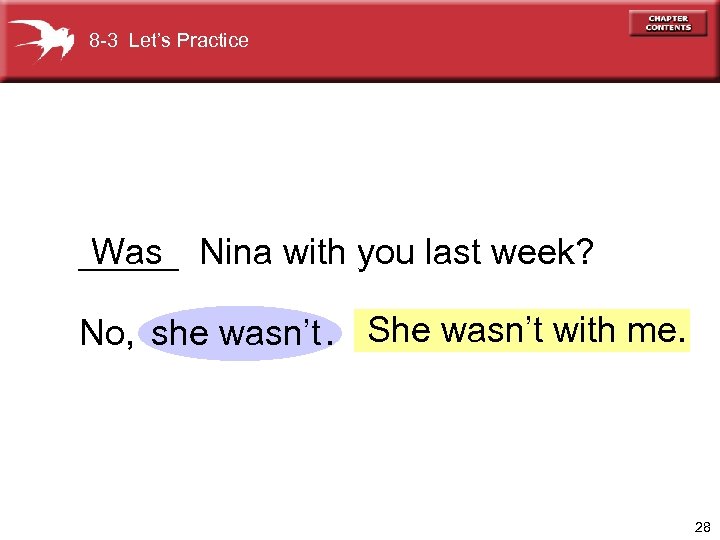Click the period after the blue oval
Screen dimensions: 720x540
click(x=330, y=340)
